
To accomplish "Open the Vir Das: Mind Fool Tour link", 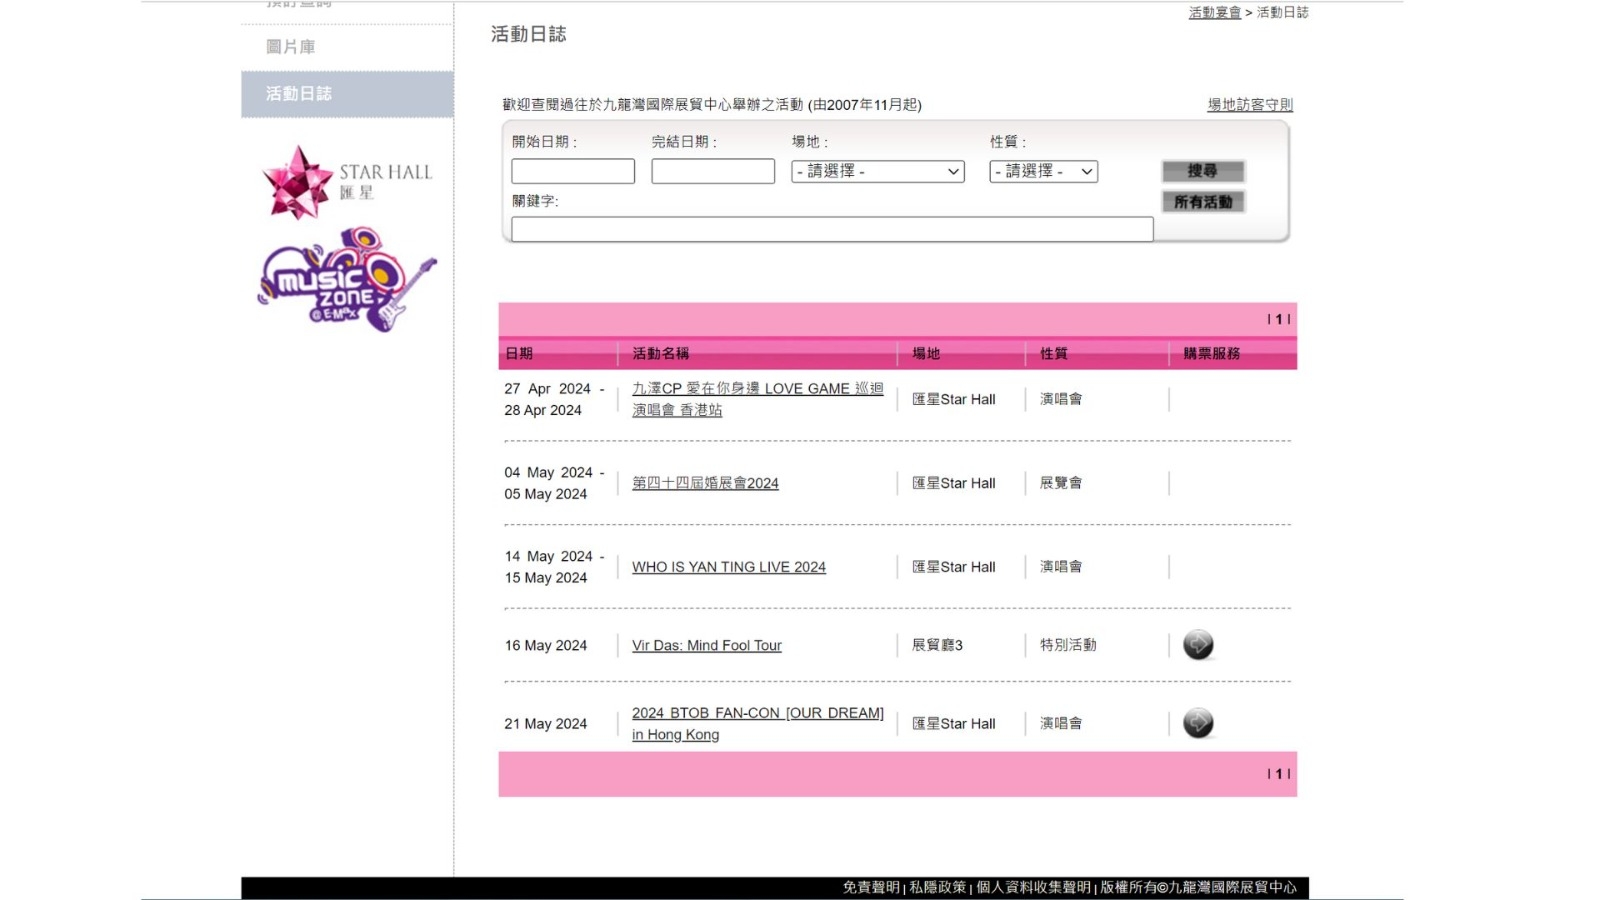I will (707, 646).
